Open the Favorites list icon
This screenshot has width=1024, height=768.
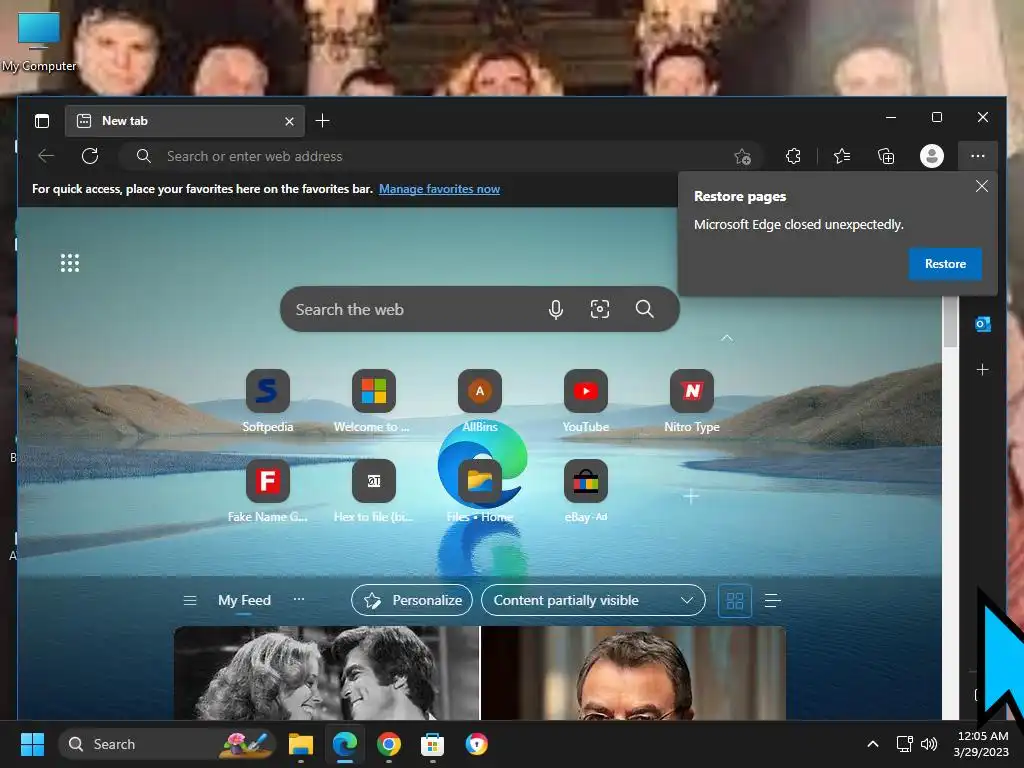tap(842, 156)
